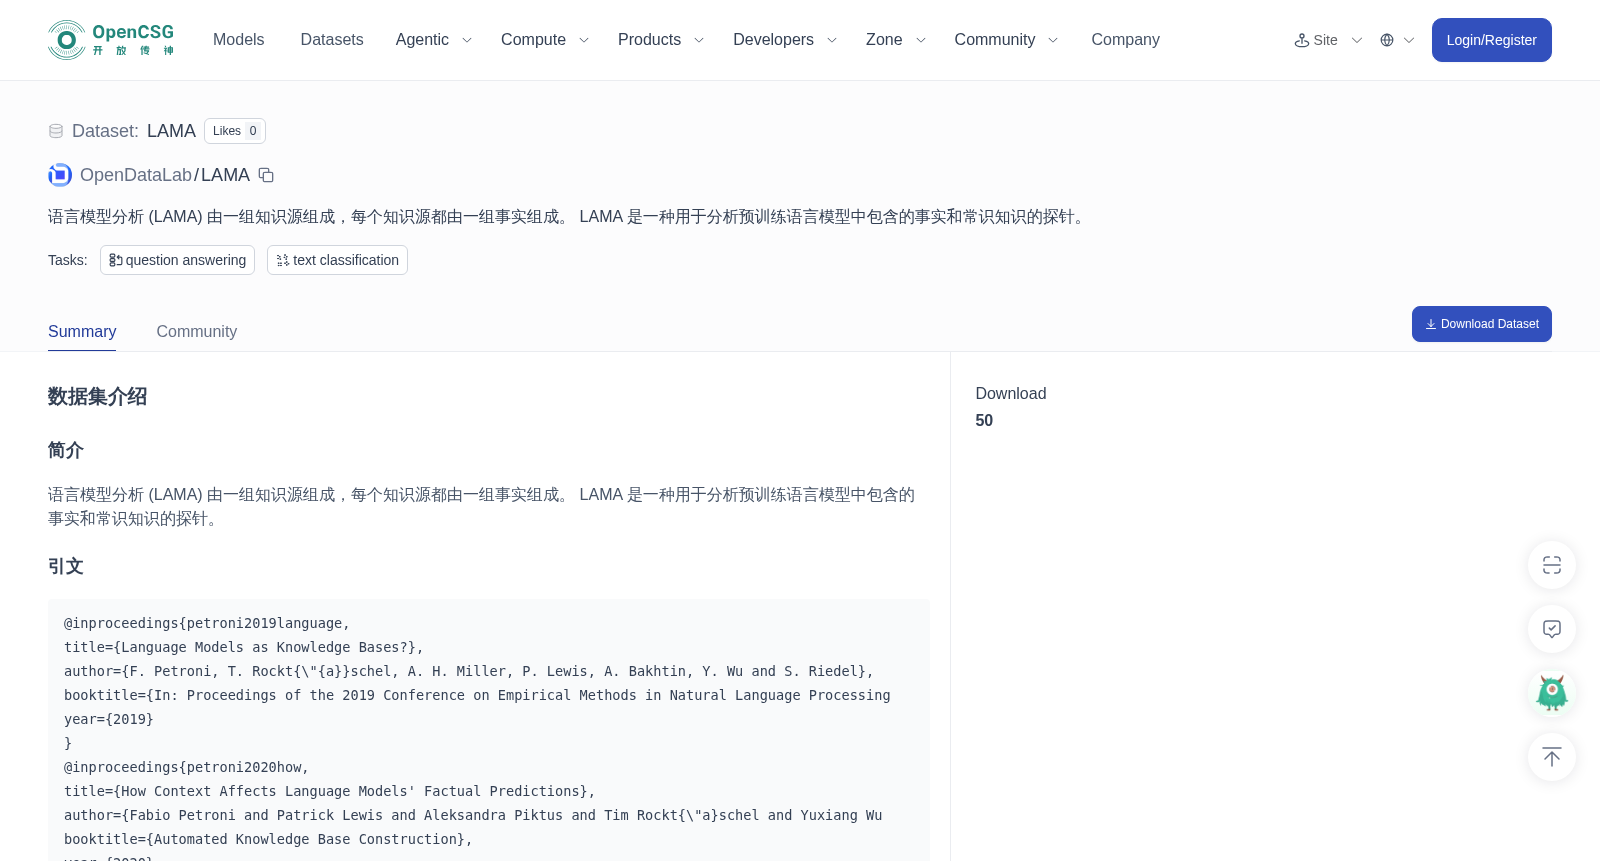Click the globe language icon
Screen dimensions: 1600x861
coord(1387,40)
